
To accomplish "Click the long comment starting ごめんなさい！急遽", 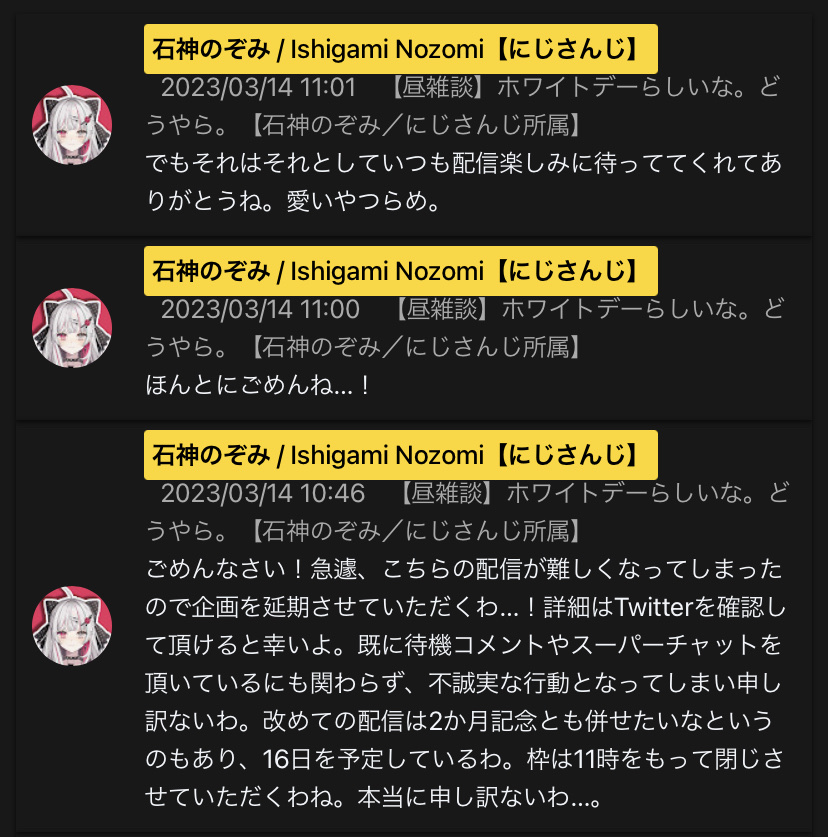I will (465, 683).
